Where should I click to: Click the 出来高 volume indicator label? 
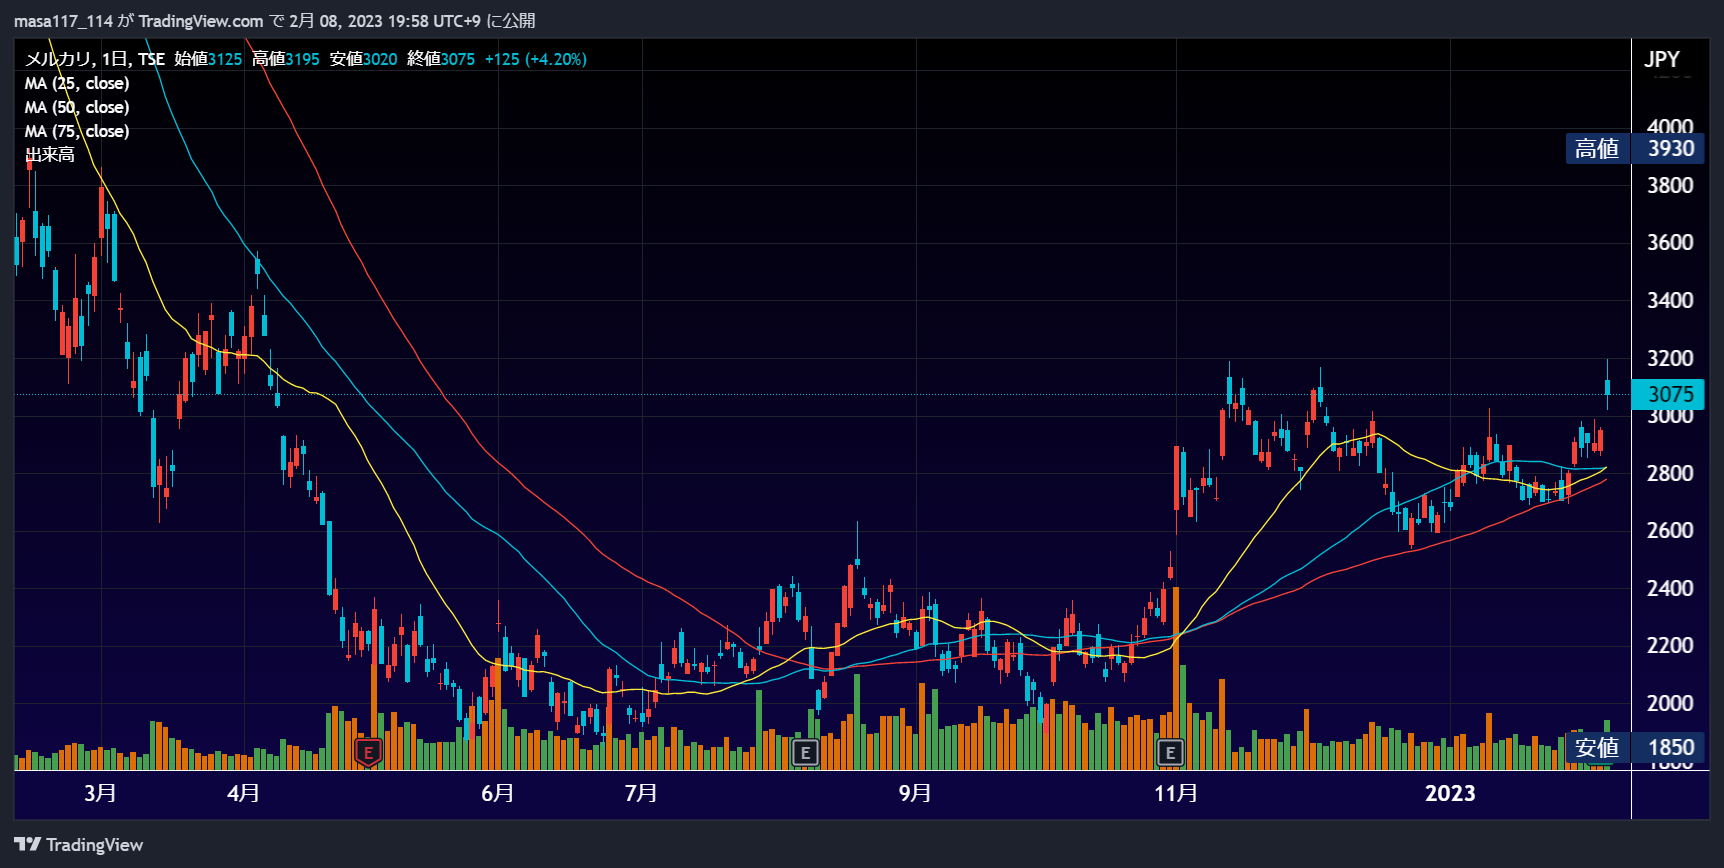coord(50,155)
